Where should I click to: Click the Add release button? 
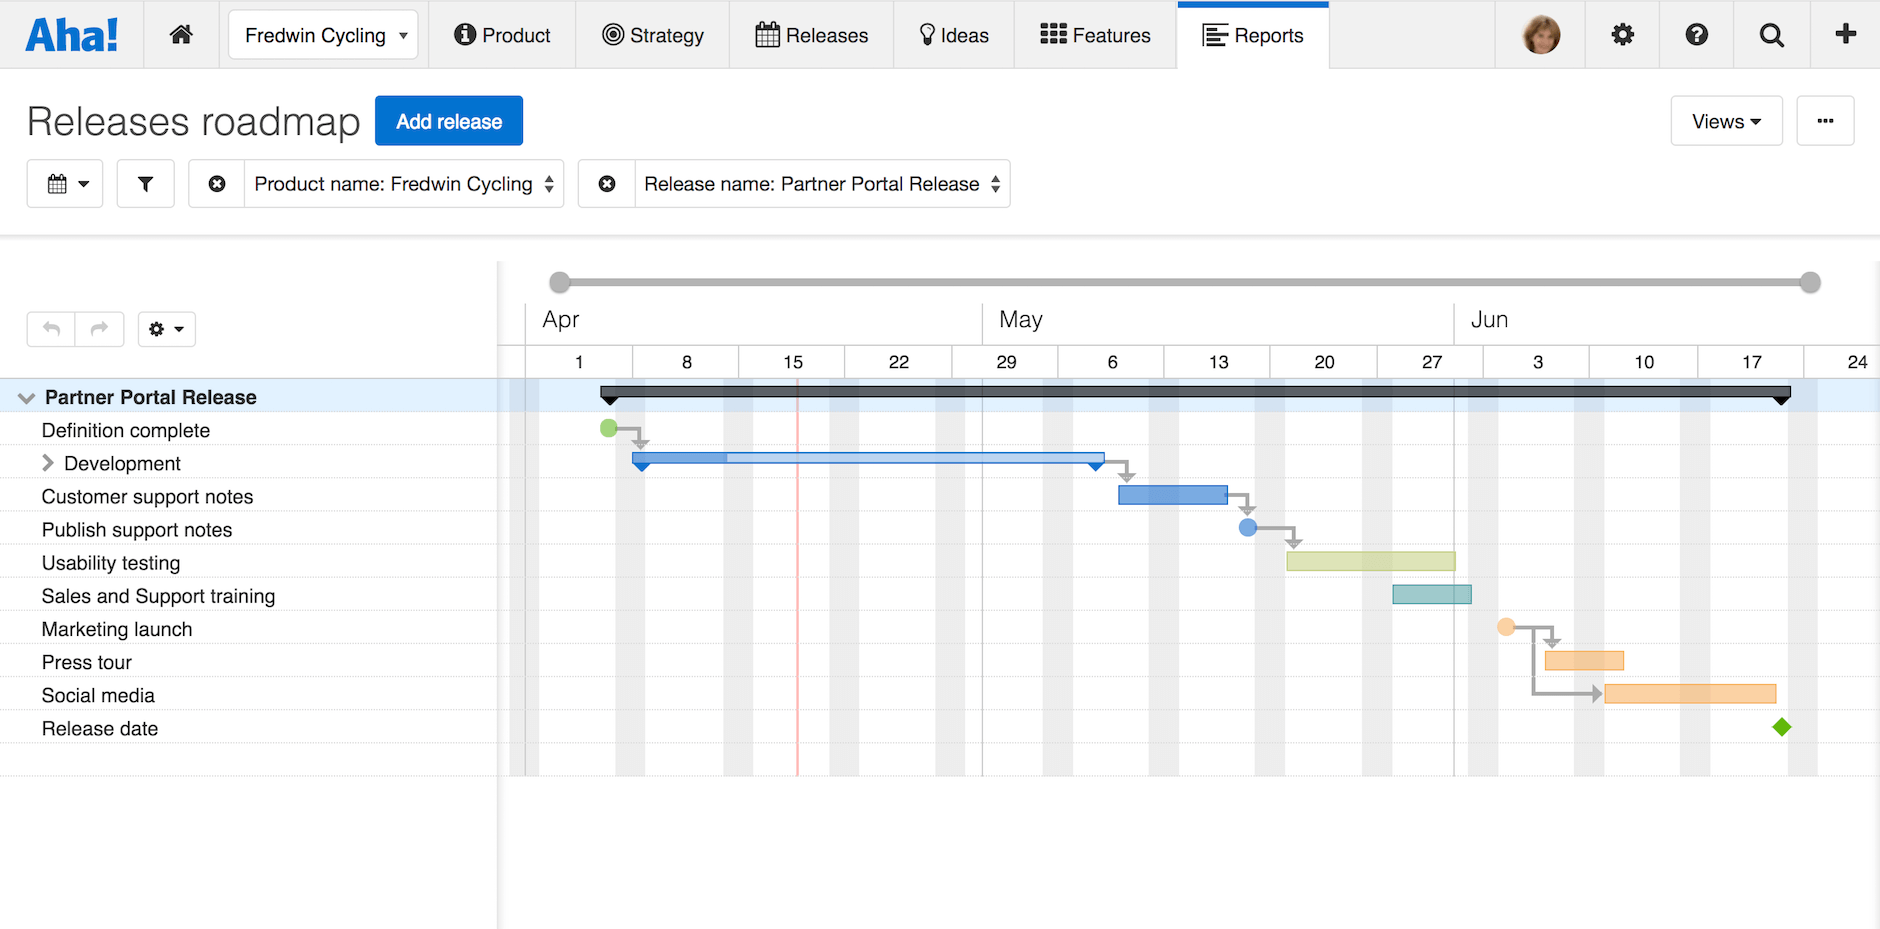(448, 121)
